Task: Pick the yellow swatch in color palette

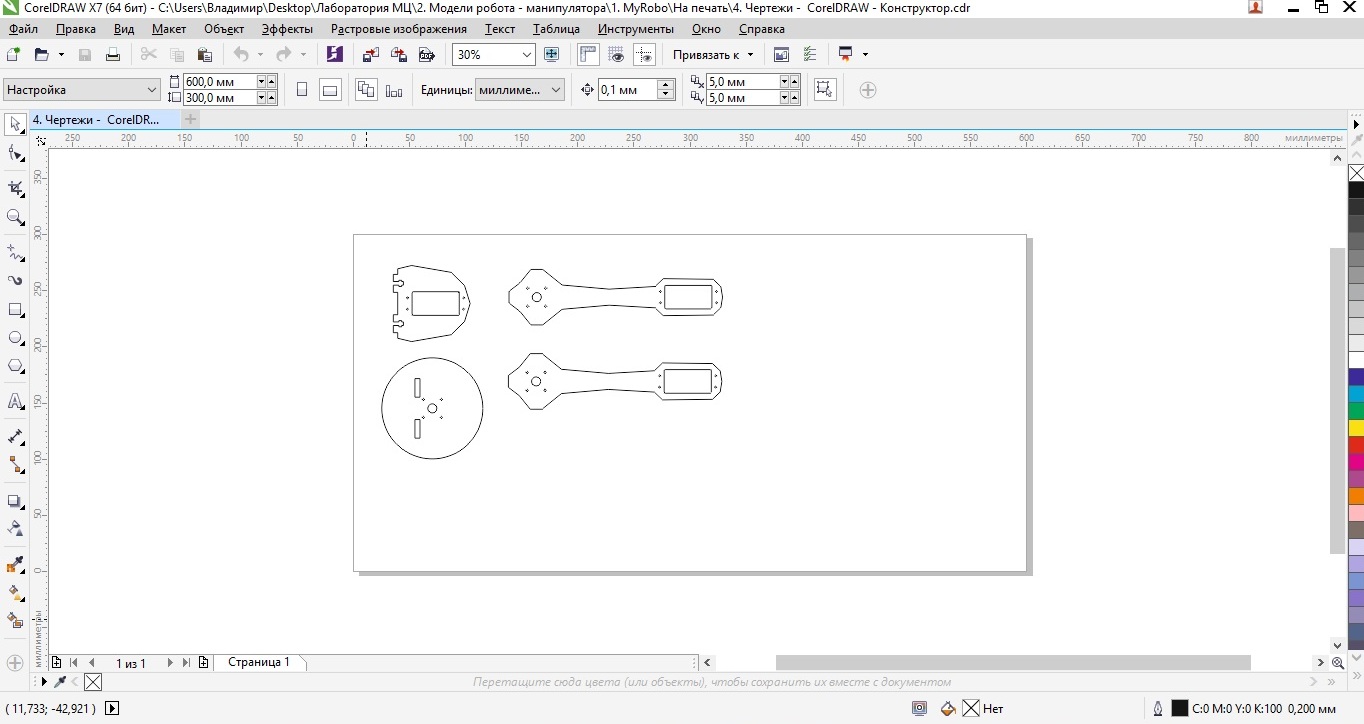Action: click(1356, 427)
